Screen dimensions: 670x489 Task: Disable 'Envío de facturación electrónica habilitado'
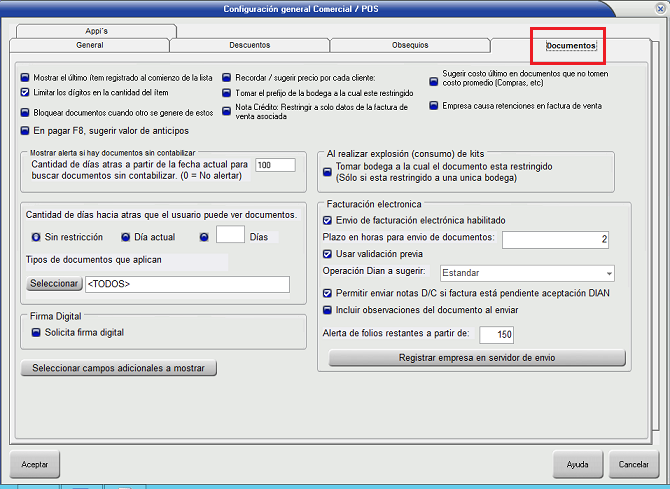327,220
